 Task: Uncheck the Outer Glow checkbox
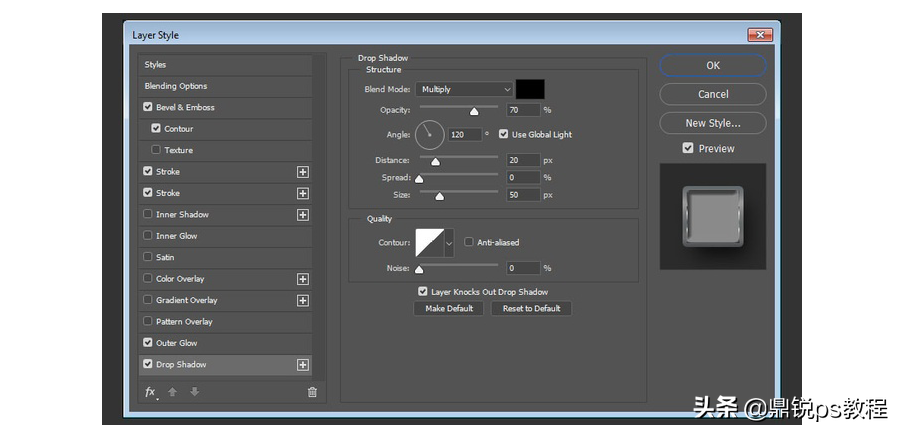[x=148, y=343]
